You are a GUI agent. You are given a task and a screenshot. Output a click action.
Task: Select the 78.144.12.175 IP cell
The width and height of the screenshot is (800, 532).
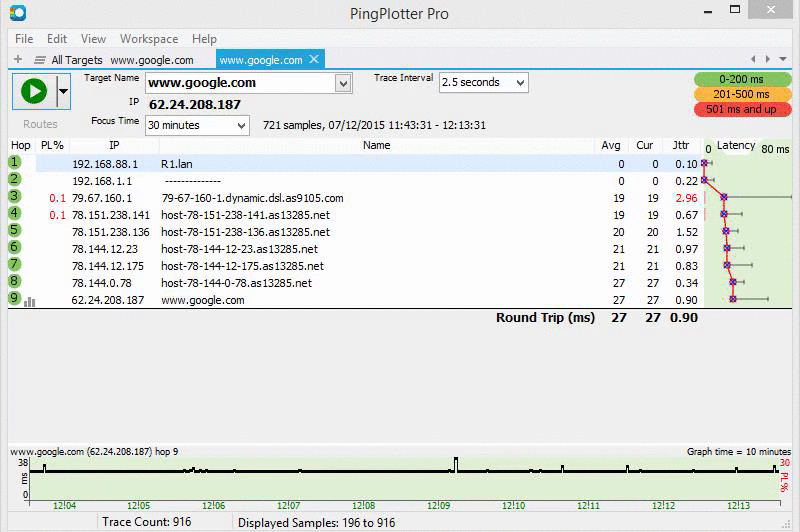click(x=108, y=266)
